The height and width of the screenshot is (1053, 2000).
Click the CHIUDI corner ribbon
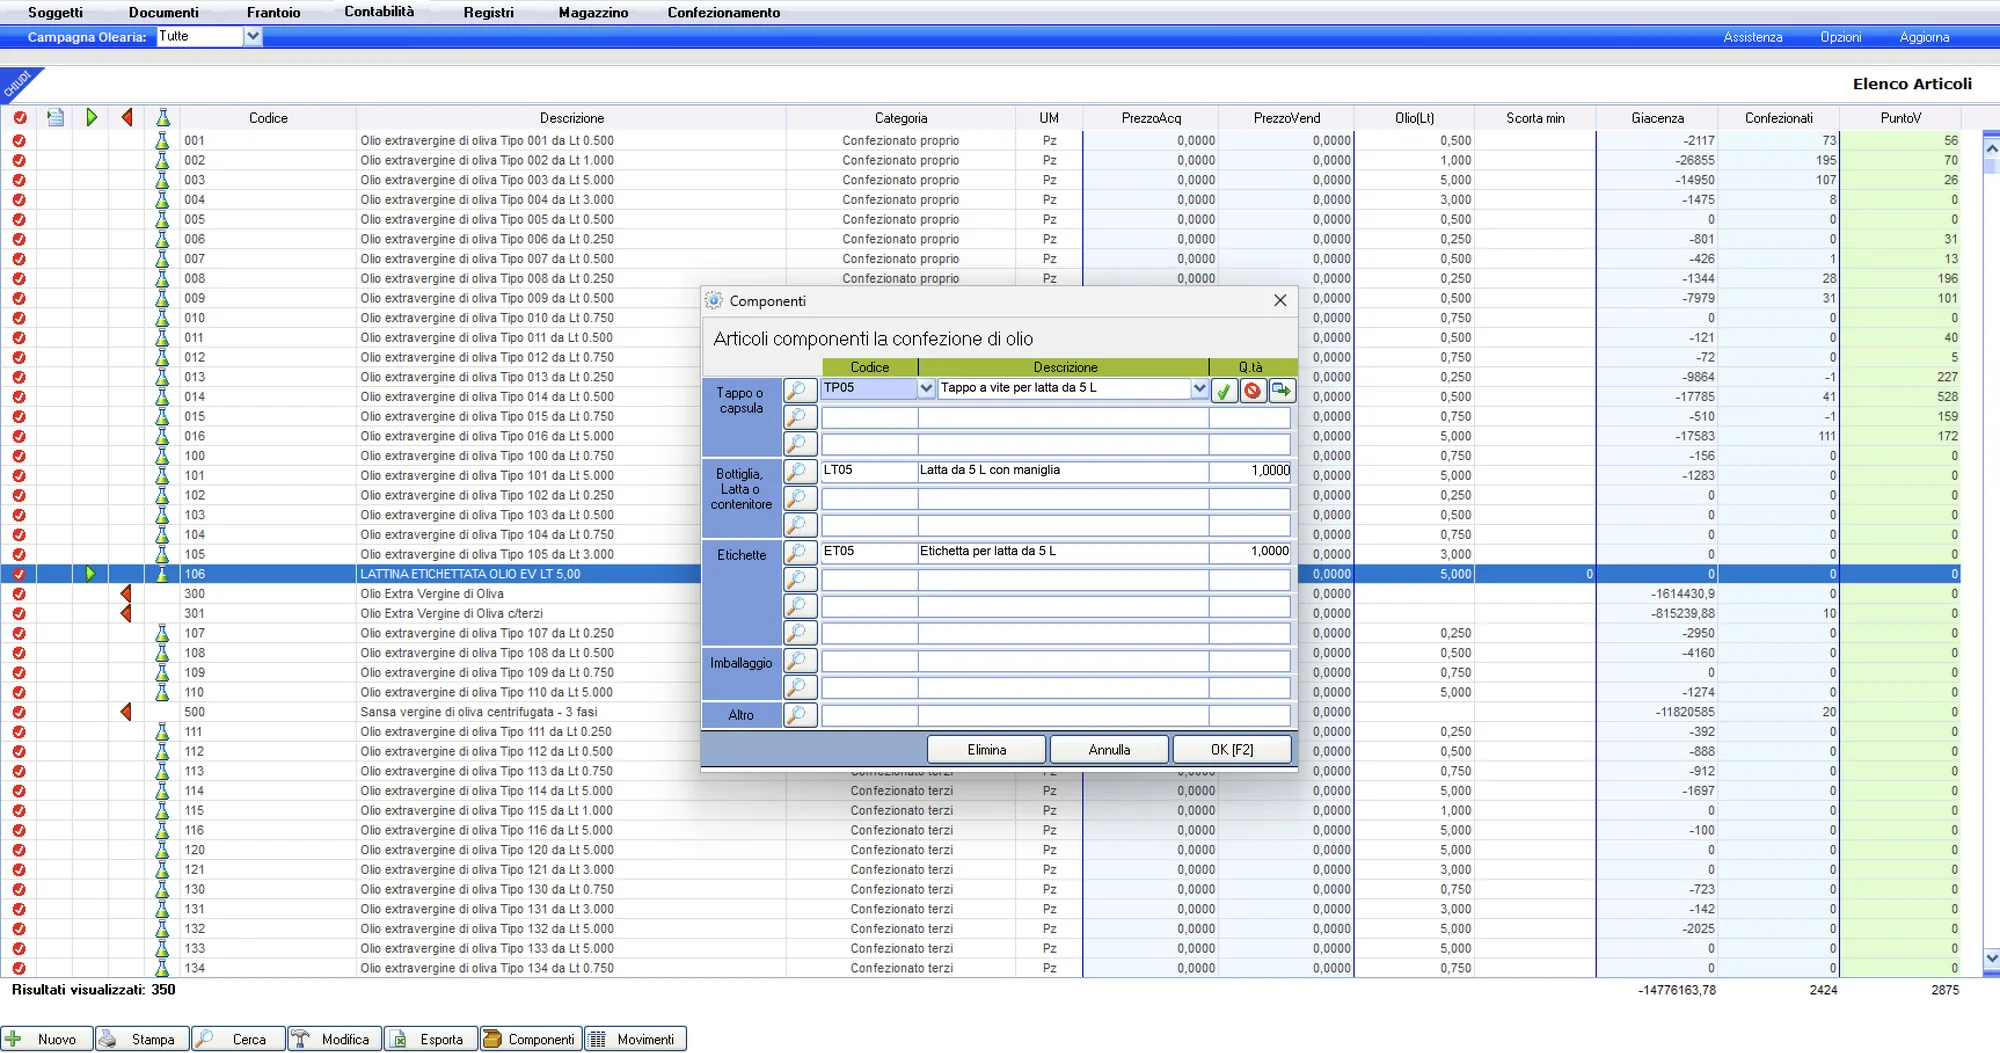[17, 84]
